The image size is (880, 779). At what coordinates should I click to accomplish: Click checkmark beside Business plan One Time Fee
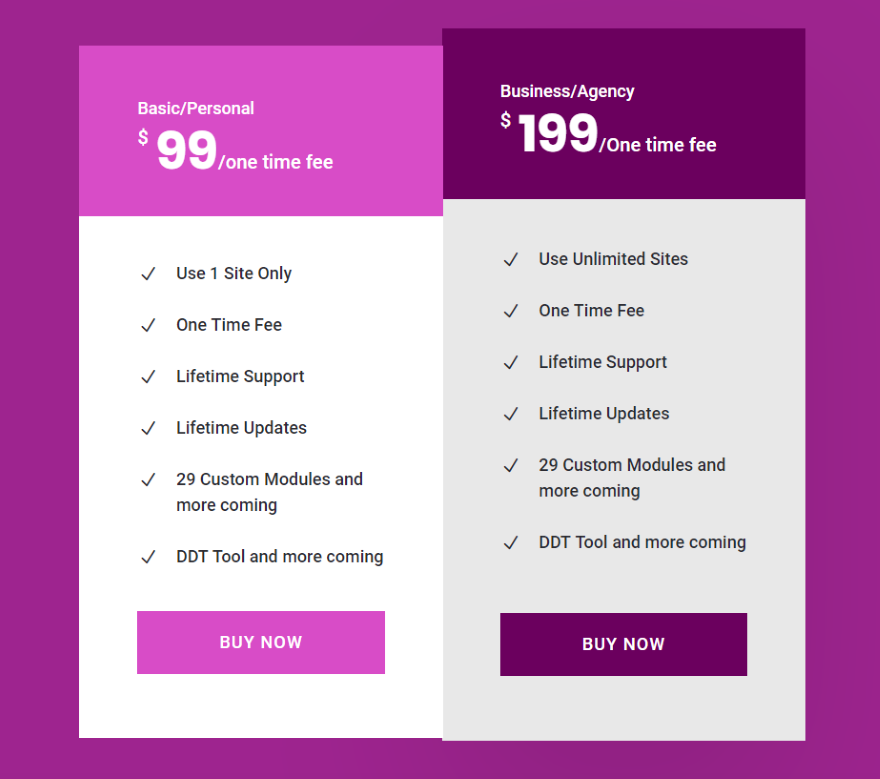coord(511,311)
